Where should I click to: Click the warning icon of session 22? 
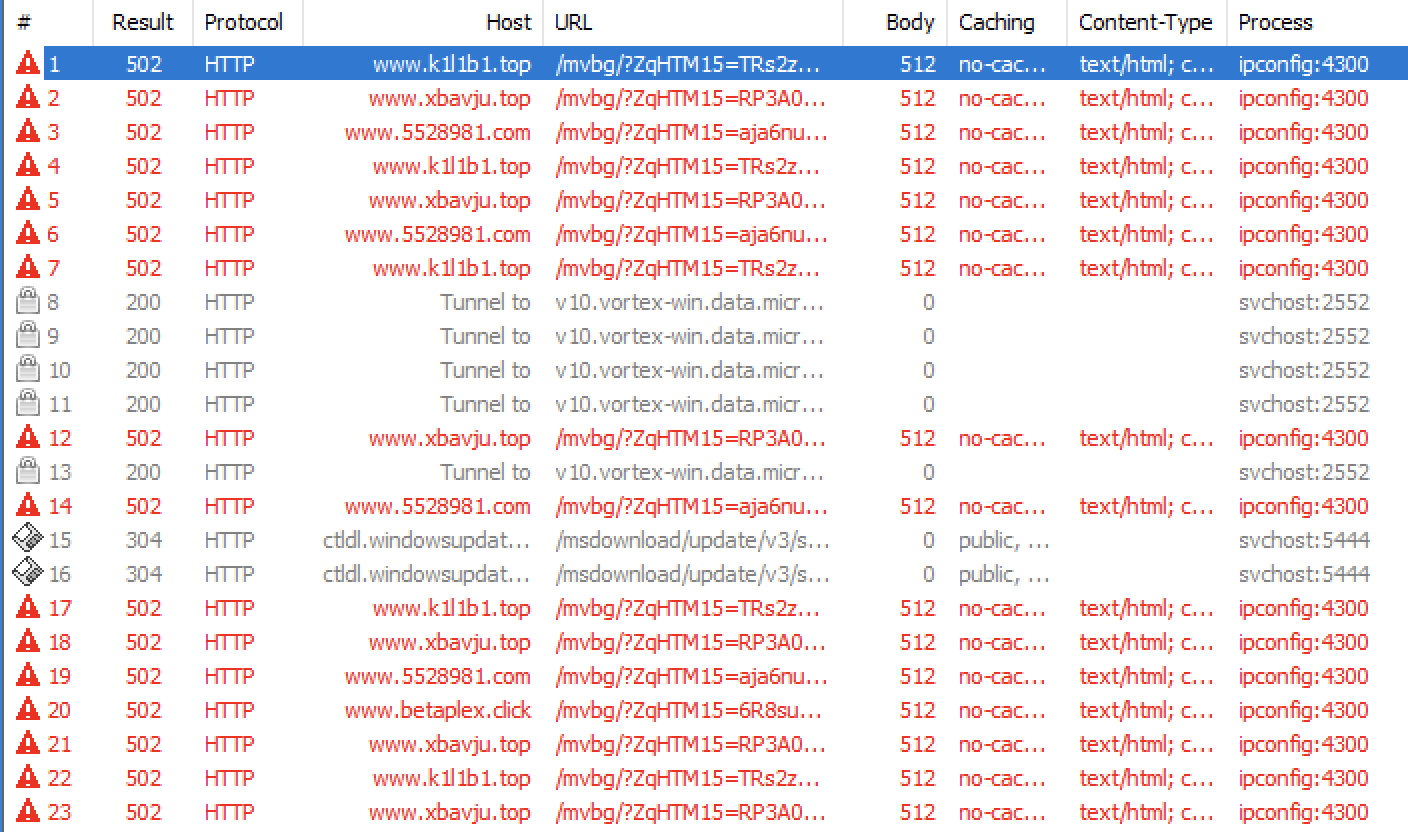tap(28, 778)
